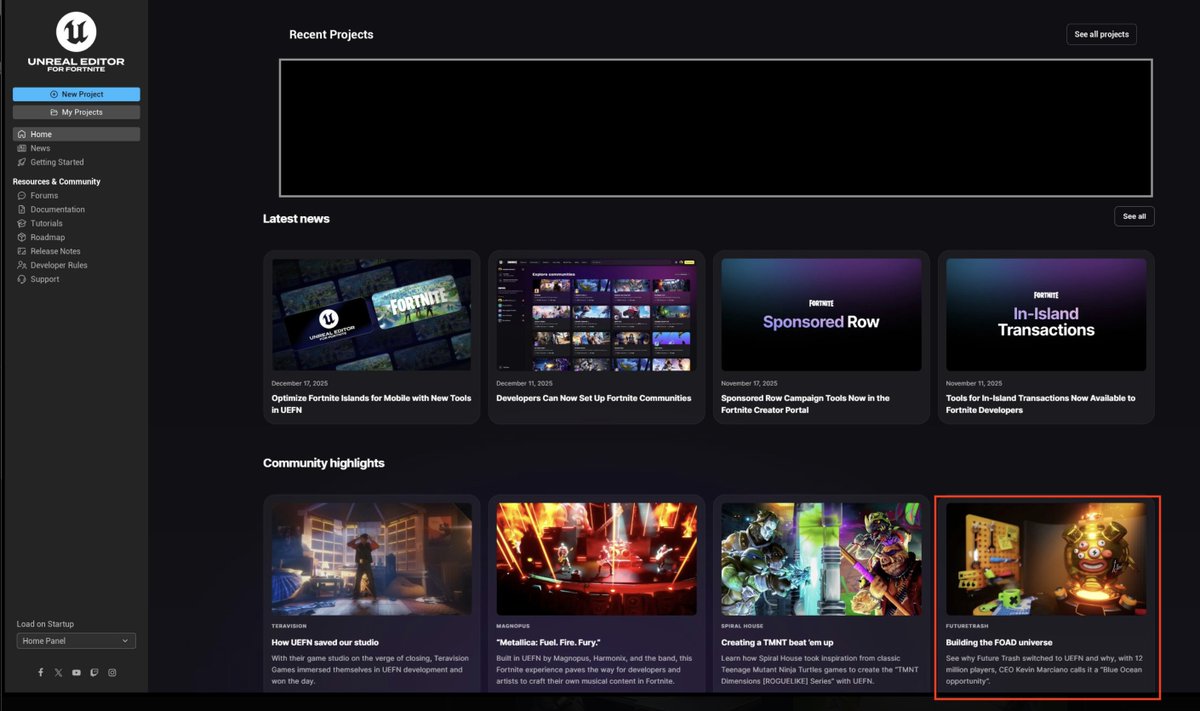Open the Twitch social link icon

pyautogui.click(x=94, y=673)
